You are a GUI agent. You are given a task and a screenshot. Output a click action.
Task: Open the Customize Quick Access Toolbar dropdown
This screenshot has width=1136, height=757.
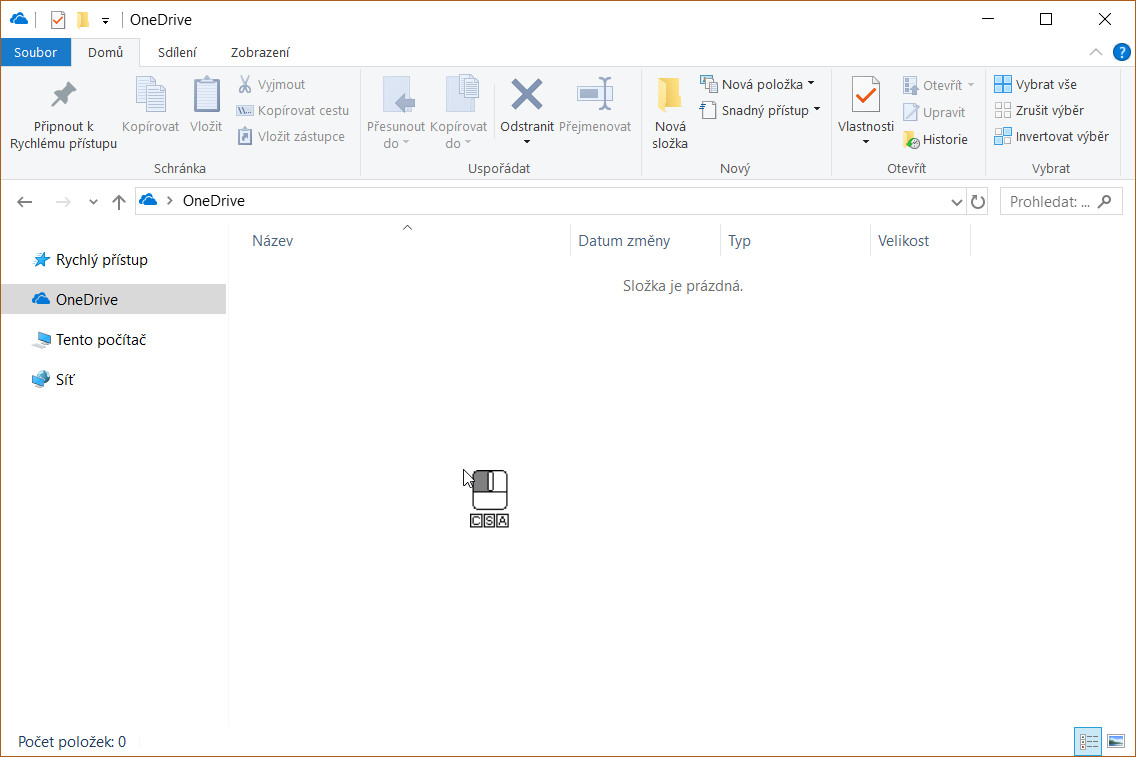(106, 20)
